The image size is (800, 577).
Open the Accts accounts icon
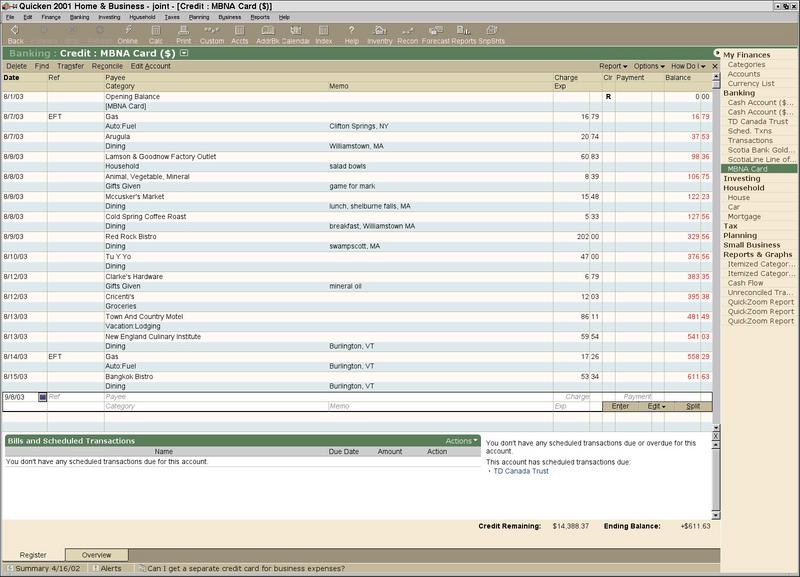click(239, 34)
